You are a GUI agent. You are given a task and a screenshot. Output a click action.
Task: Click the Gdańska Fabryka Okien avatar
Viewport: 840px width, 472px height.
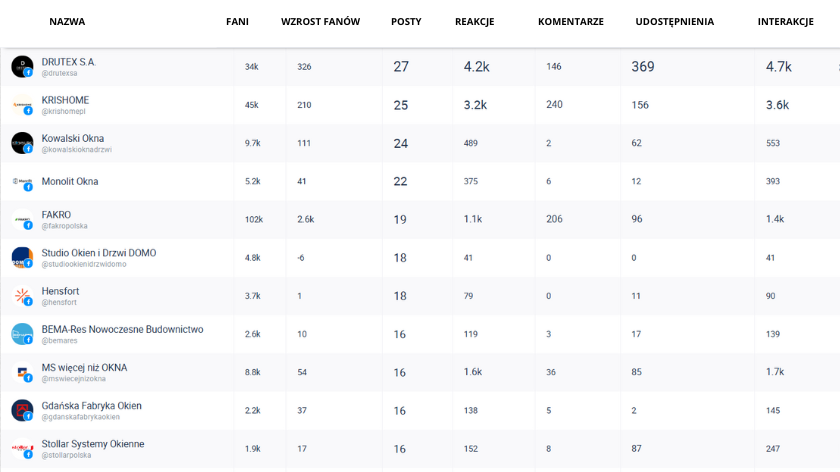(22, 410)
